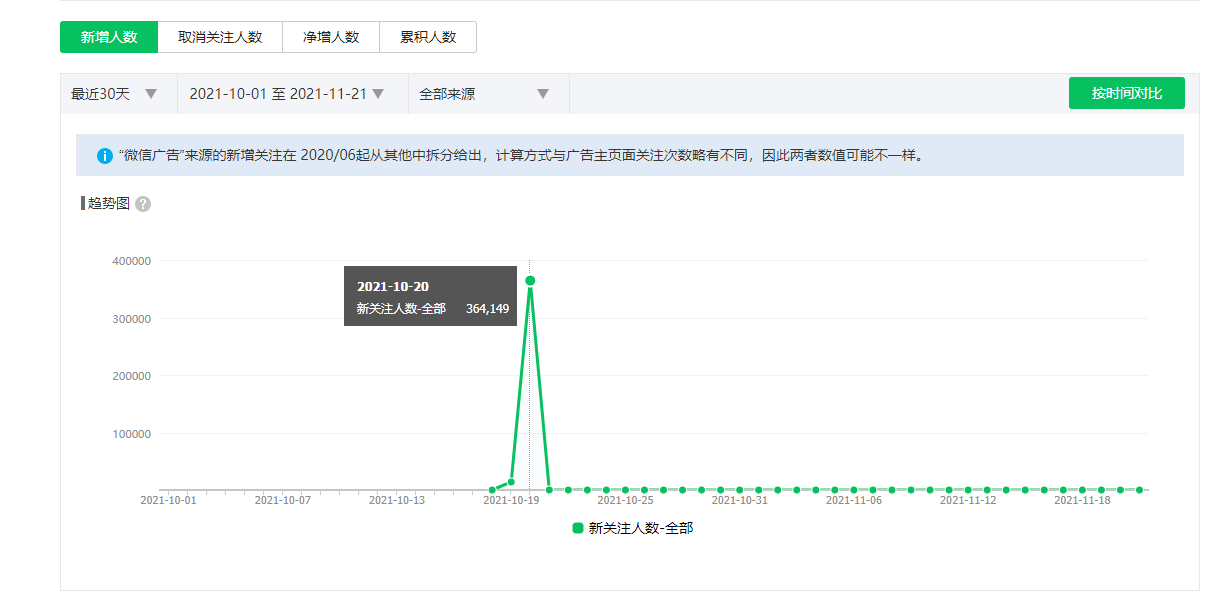Click the first data point on the line

[x=492, y=490]
